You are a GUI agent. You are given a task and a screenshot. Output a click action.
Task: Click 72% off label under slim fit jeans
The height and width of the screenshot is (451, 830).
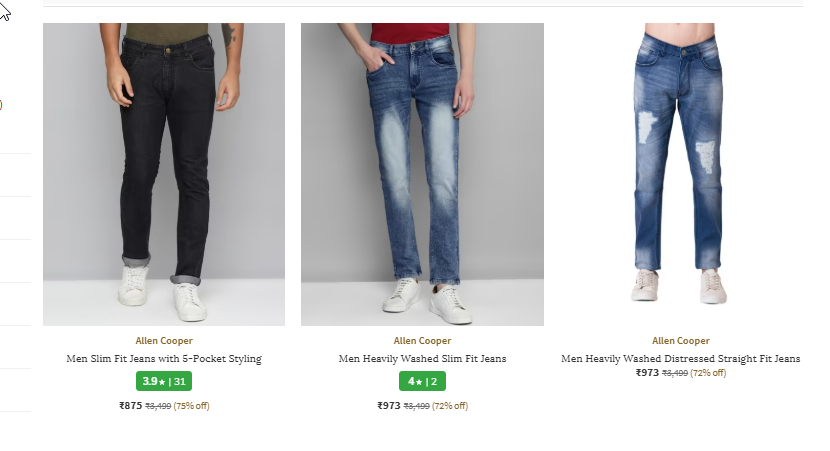click(x=450, y=406)
